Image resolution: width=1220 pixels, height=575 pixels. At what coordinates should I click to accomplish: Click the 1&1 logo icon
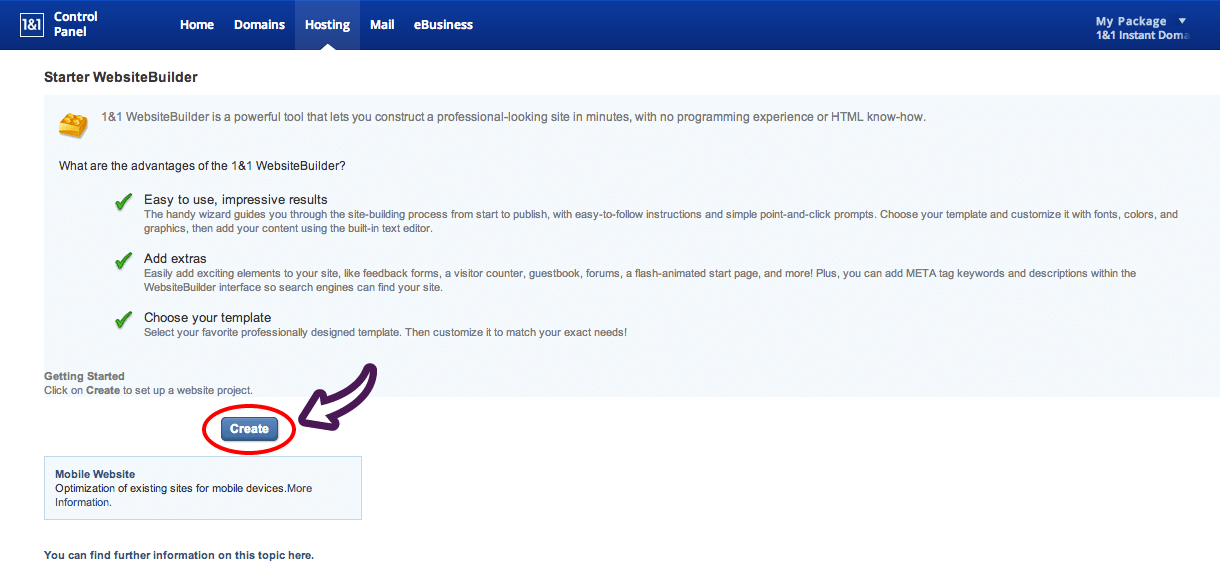32,25
